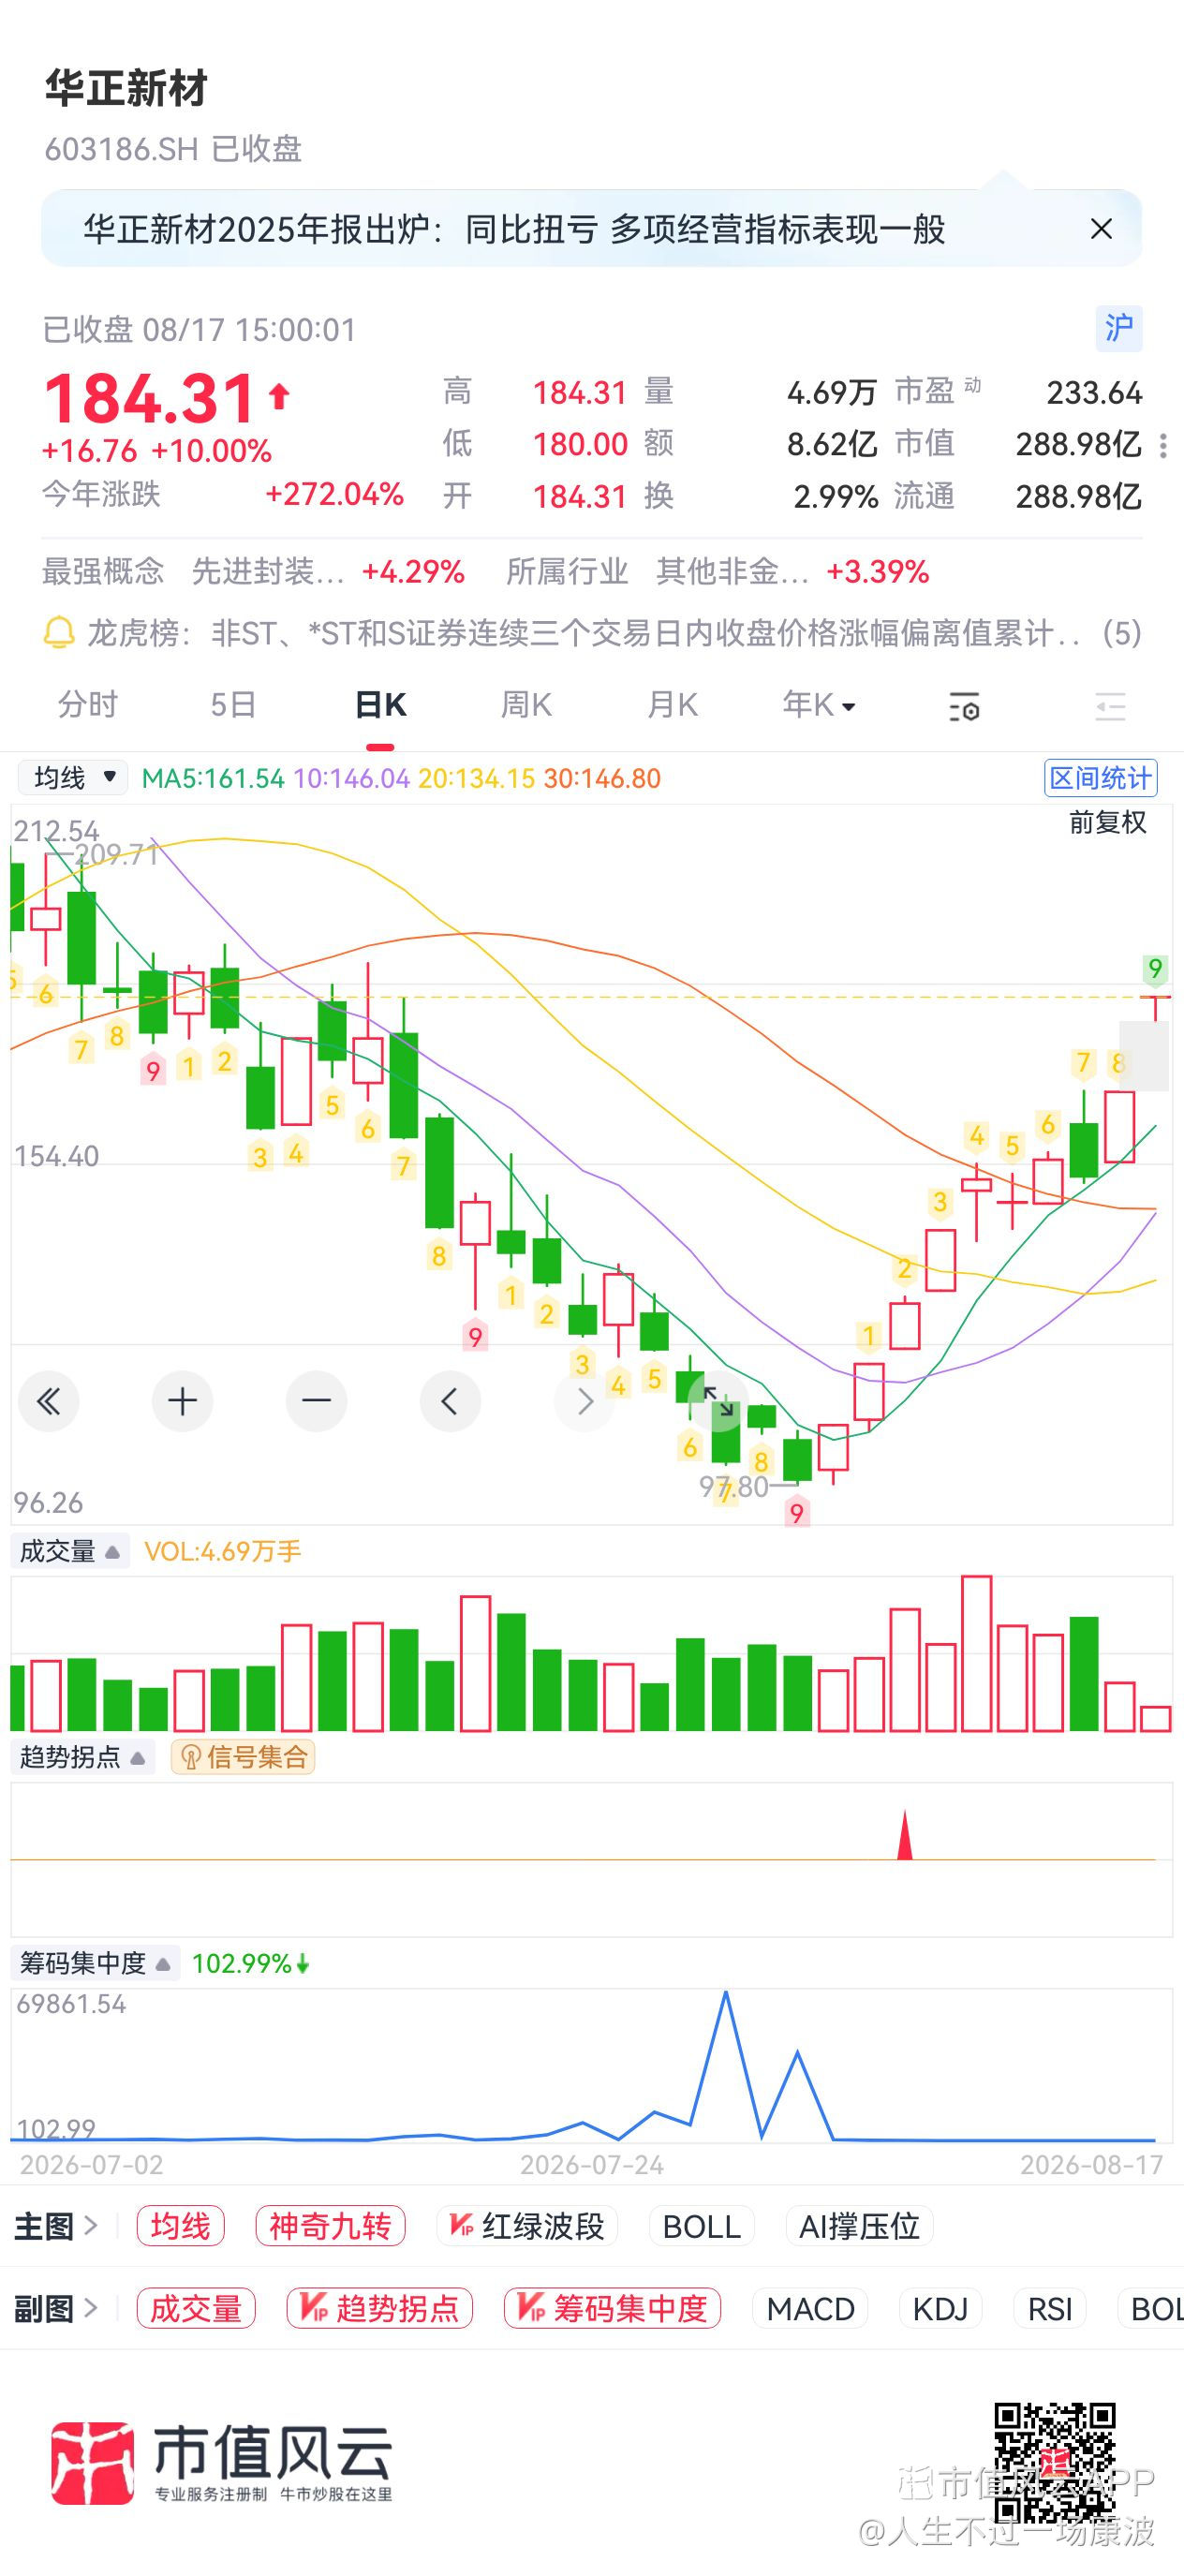Expand the 主图 indicator list

[x=55, y=2226]
